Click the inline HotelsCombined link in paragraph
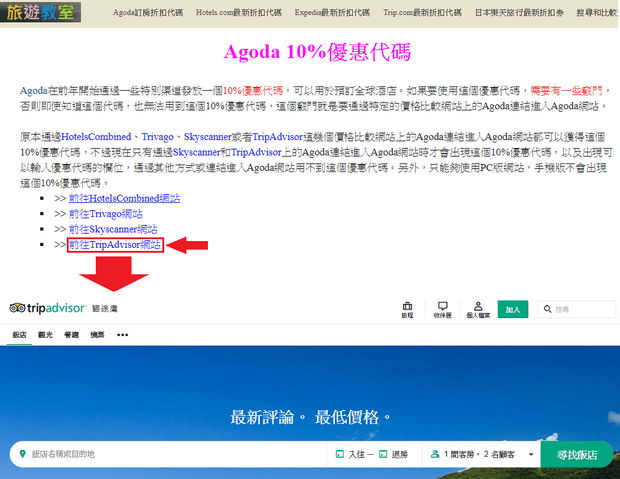 click(x=96, y=137)
